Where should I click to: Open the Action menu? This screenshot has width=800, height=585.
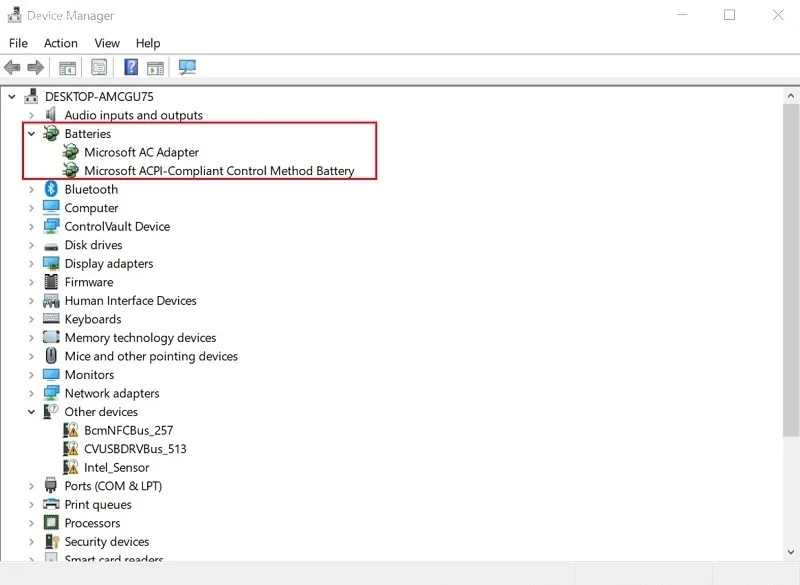[x=60, y=43]
